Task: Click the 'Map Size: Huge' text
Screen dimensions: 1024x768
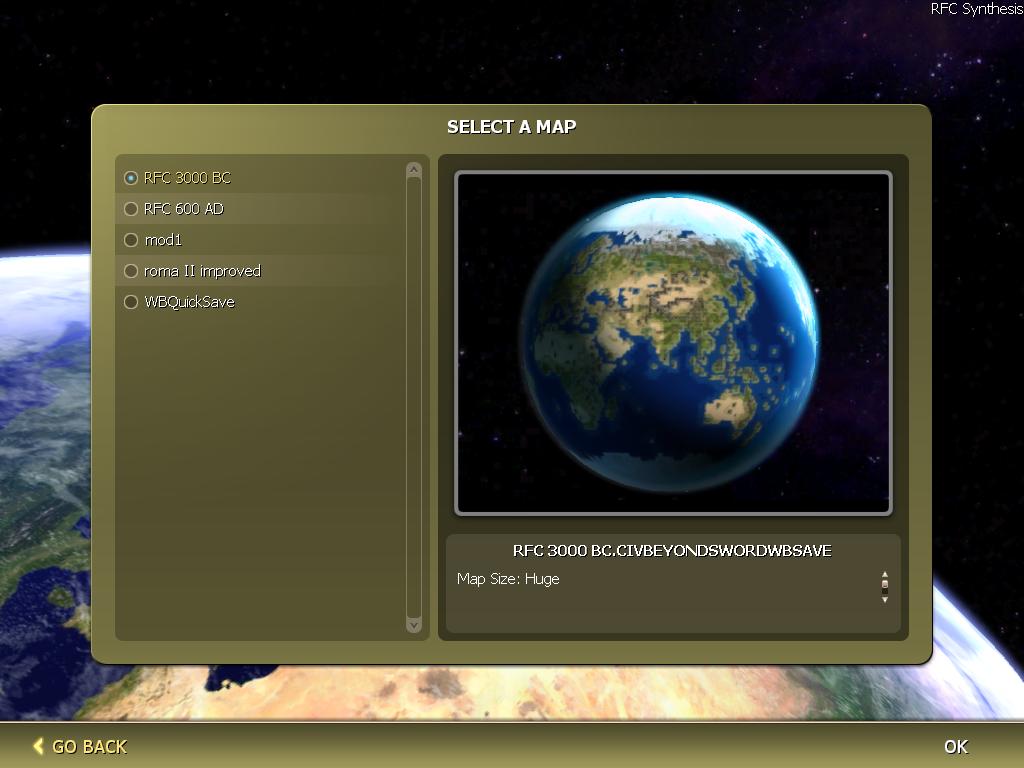Action: point(508,579)
